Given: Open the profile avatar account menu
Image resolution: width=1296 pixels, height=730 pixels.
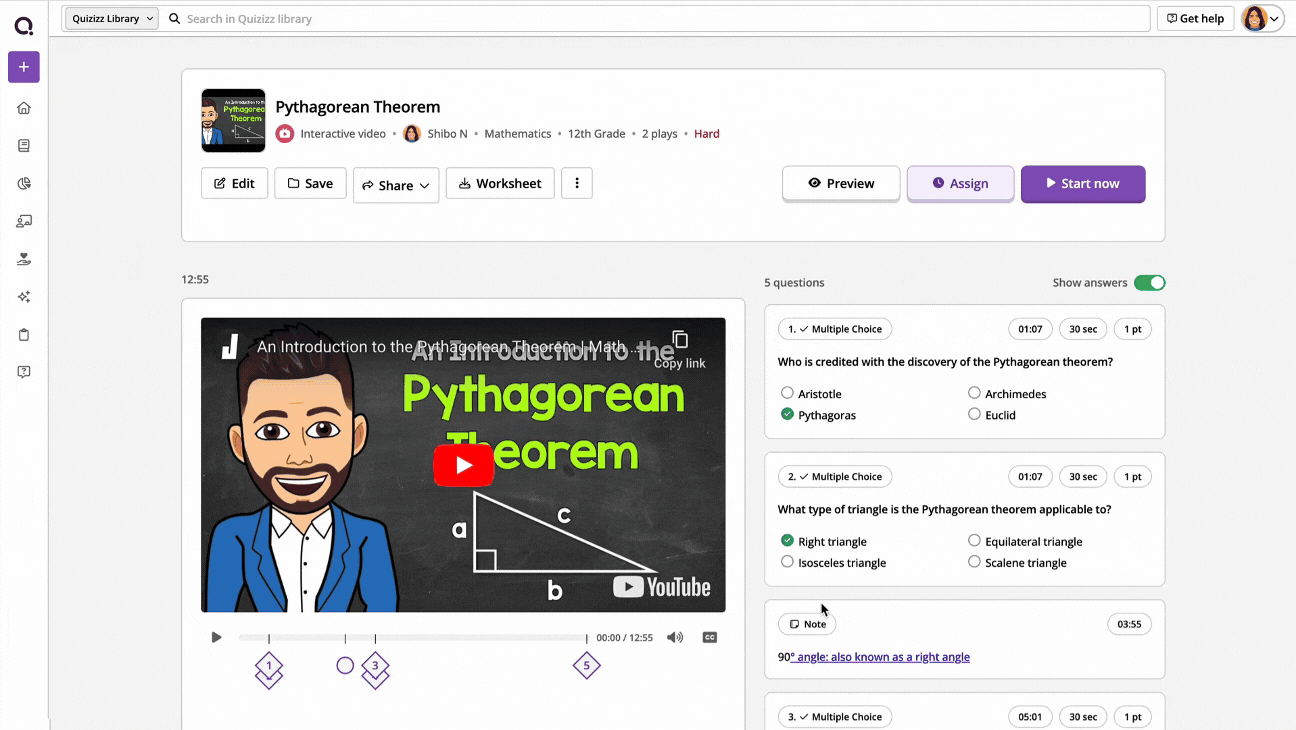Looking at the screenshot, I should click(x=1262, y=19).
